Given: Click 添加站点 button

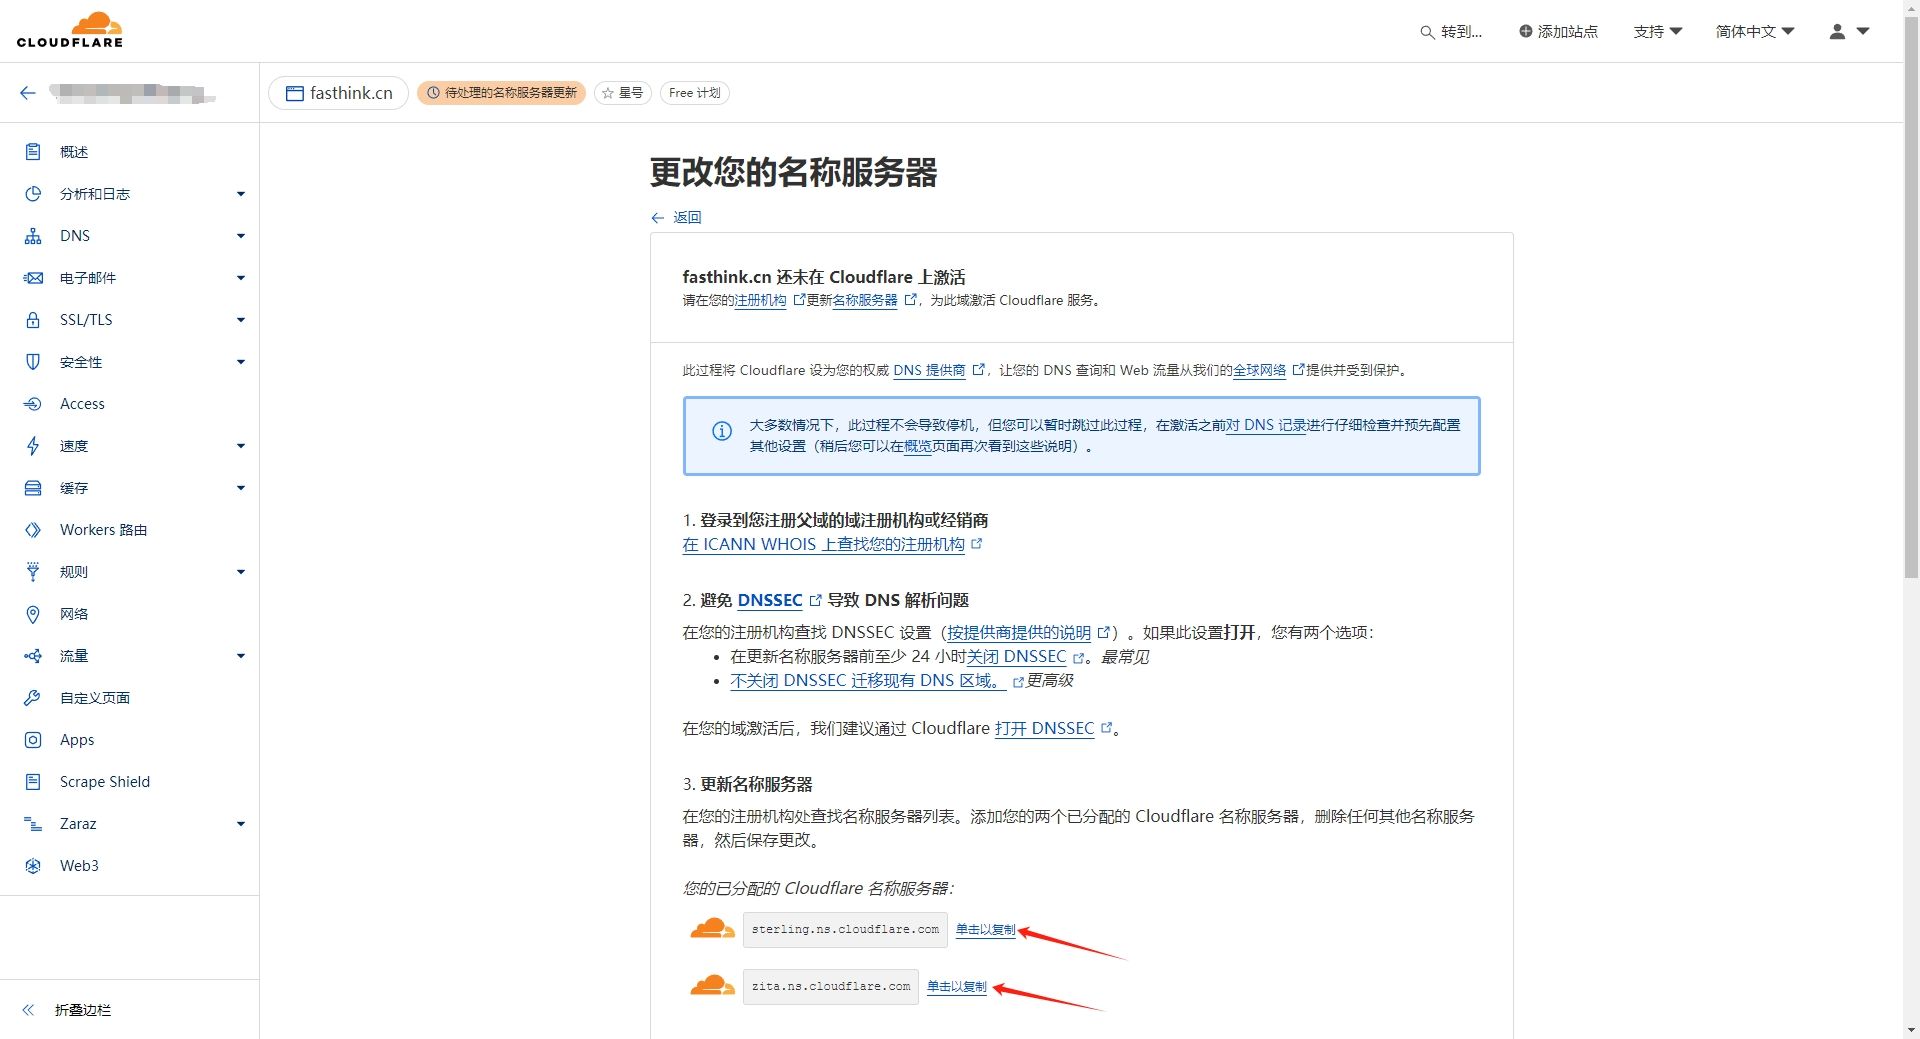Looking at the screenshot, I should (x=1558, y=32).
